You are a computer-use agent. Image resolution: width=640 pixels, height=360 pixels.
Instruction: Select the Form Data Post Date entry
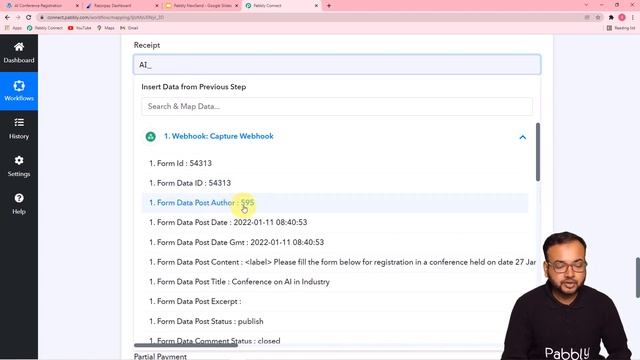[x=335, y=222]
